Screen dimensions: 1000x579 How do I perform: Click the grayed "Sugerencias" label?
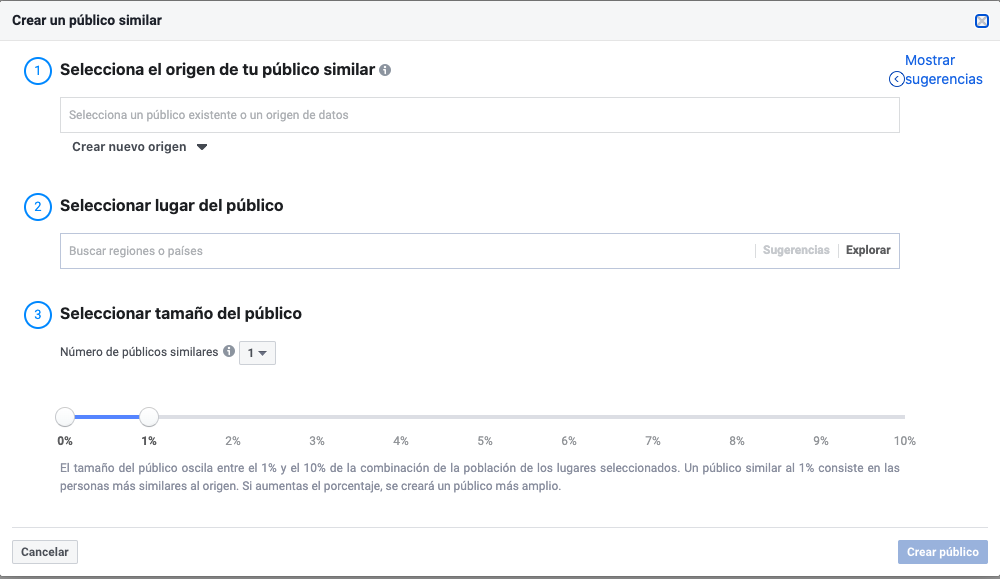(x=796, y=250)
